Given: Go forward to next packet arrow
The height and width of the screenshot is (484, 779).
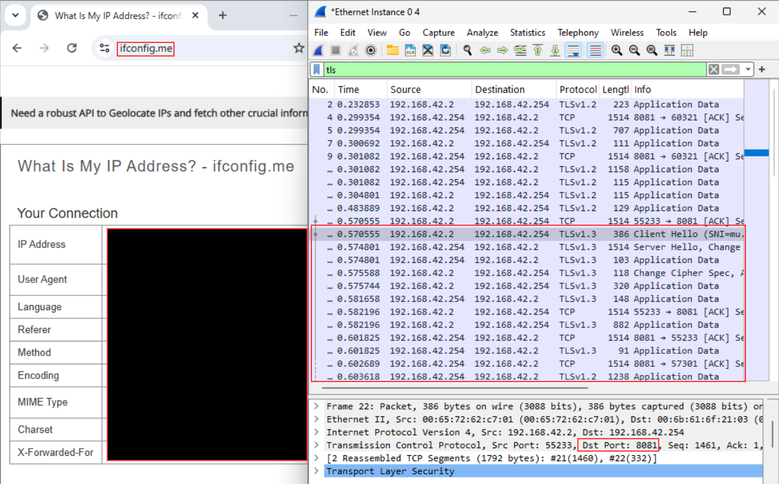Looking at the screenshot, I should pyautogui.click(x=503, y=50).
